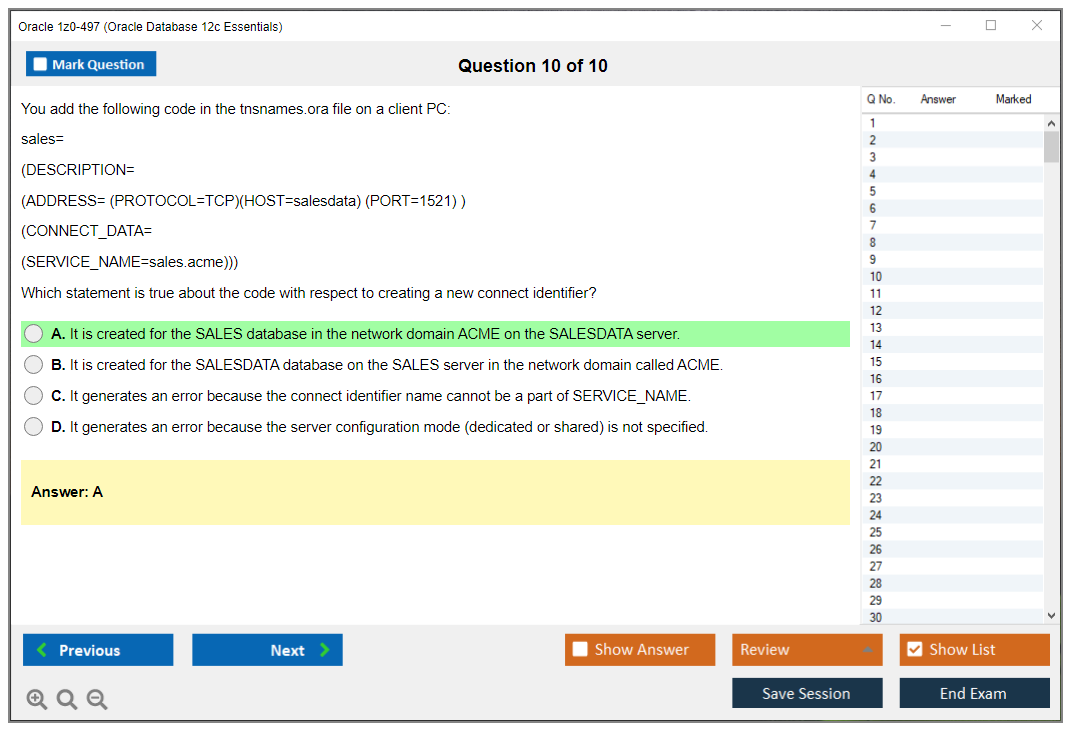This screenshot has height=735, width=1075.
Task: Click the zoom out magnifier icon
Action: (x=97, y=700)
